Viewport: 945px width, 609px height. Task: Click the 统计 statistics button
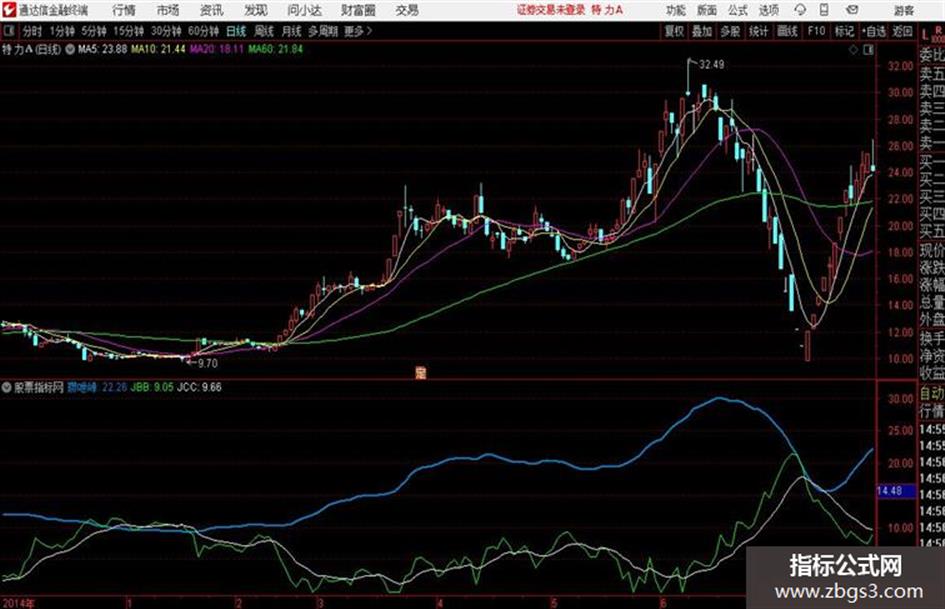tap(759, 31)
